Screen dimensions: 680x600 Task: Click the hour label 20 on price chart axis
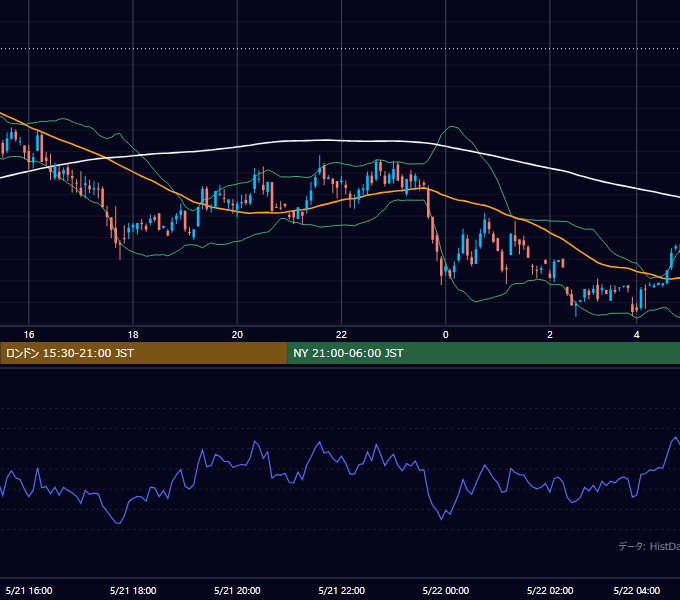click(x=237, y=335)
